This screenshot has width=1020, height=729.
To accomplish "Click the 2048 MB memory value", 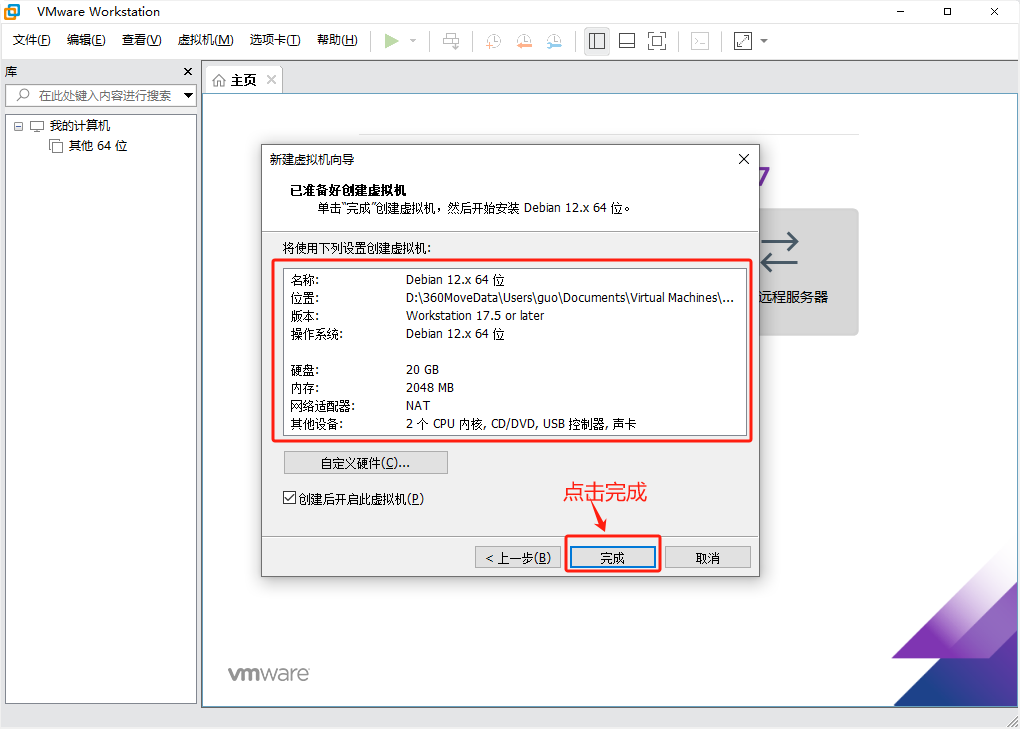I will click(x=430, y=388).
